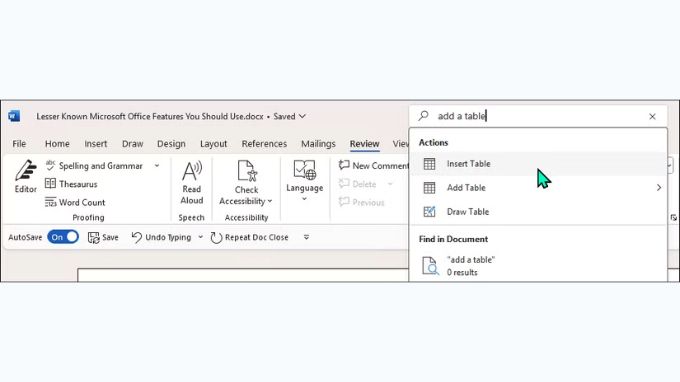This screenshot has width=680, height=382.
Task: Expand the Check Accessibility dropdown arrow
Action: pyautogui.click(x=270, y=201)
